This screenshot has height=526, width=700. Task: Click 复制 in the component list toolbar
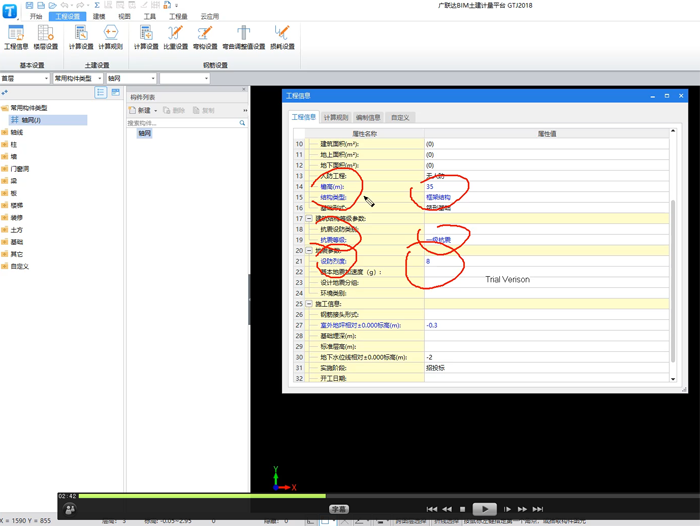204,110
